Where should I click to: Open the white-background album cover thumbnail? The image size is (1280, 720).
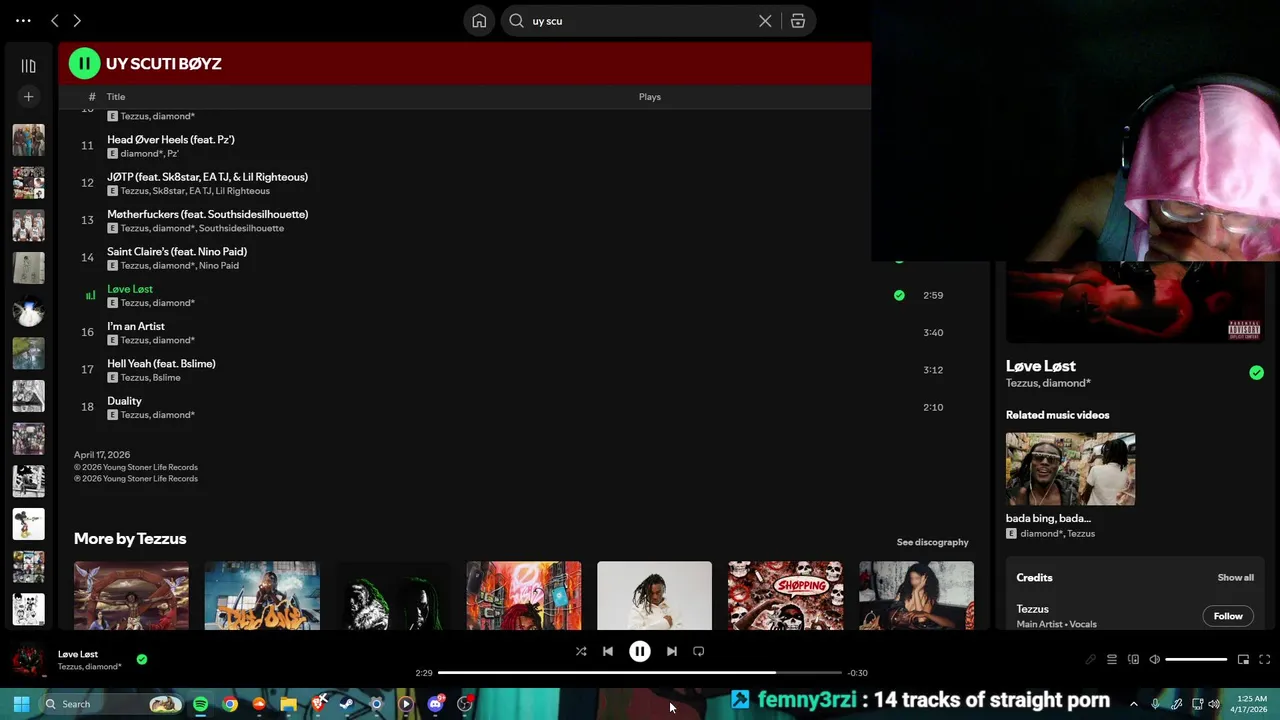(x=654, y=596)
